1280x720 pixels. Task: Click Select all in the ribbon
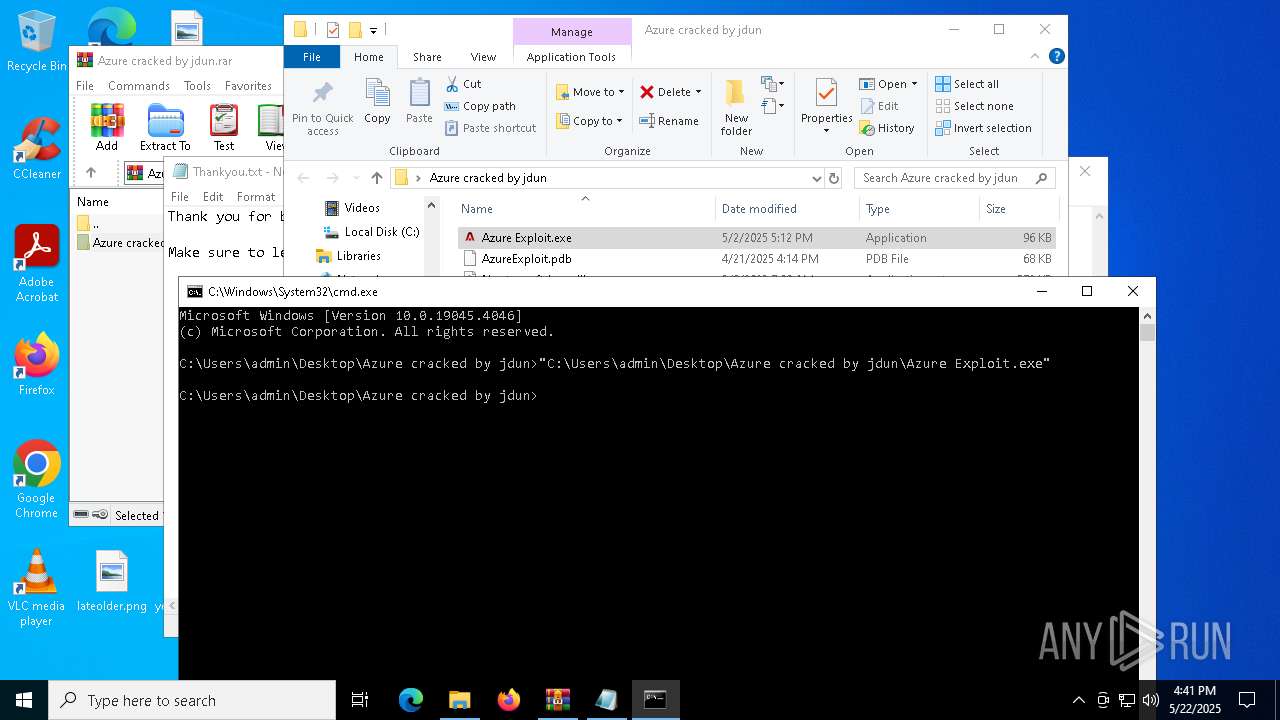click(967, 84)
